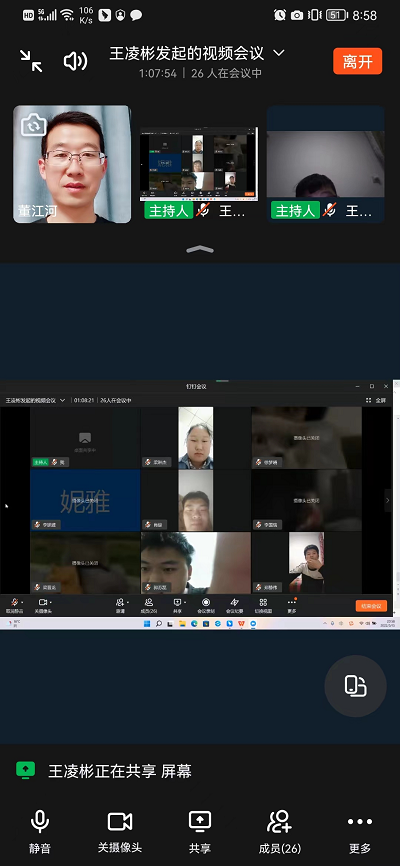Mute microphone with the 静音 button
This screenshot has height=866, width=400.
click(40, 832)
